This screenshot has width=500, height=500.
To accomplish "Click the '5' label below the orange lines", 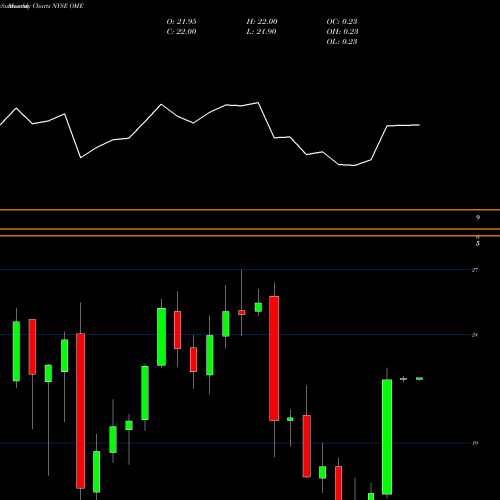I will 478,244.
